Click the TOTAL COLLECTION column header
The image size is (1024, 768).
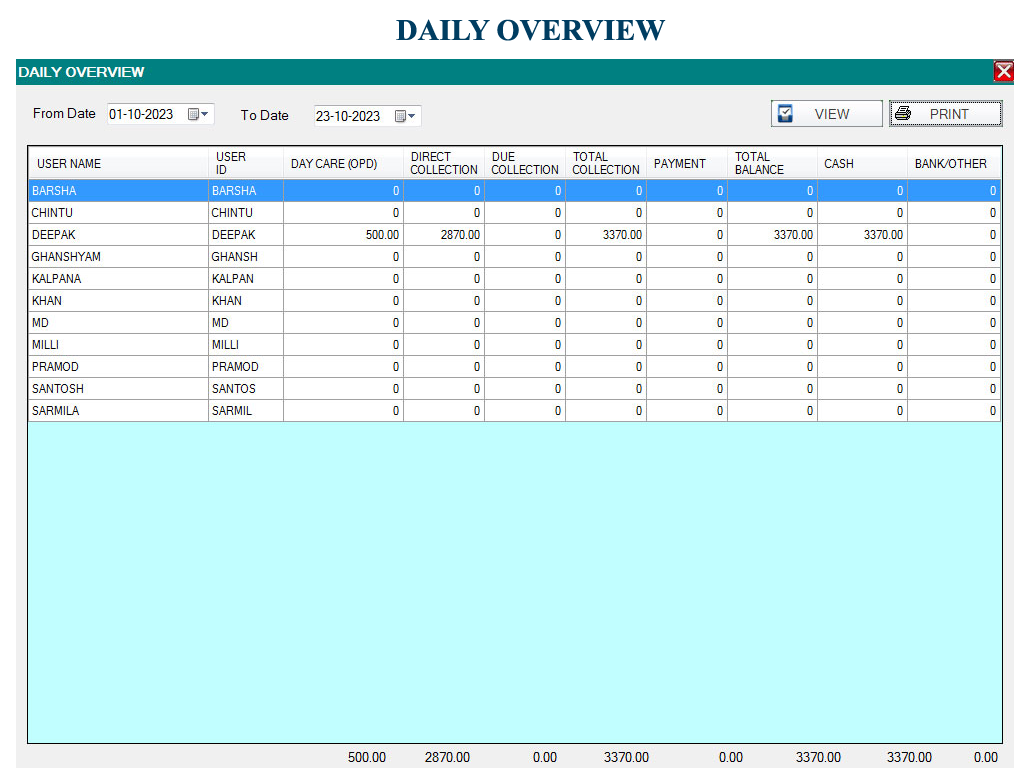(x=605, y=163)
